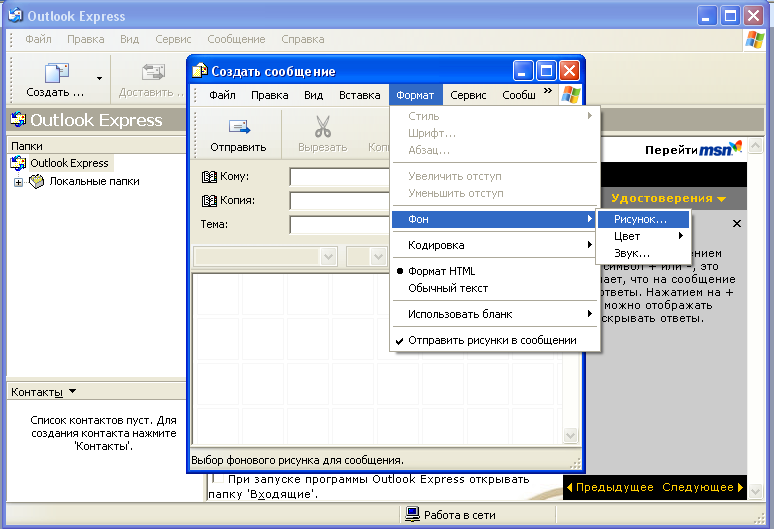Close the tips pane with the X icon
This screenshot has height=529, width=774.
click(x=737, y=224)
